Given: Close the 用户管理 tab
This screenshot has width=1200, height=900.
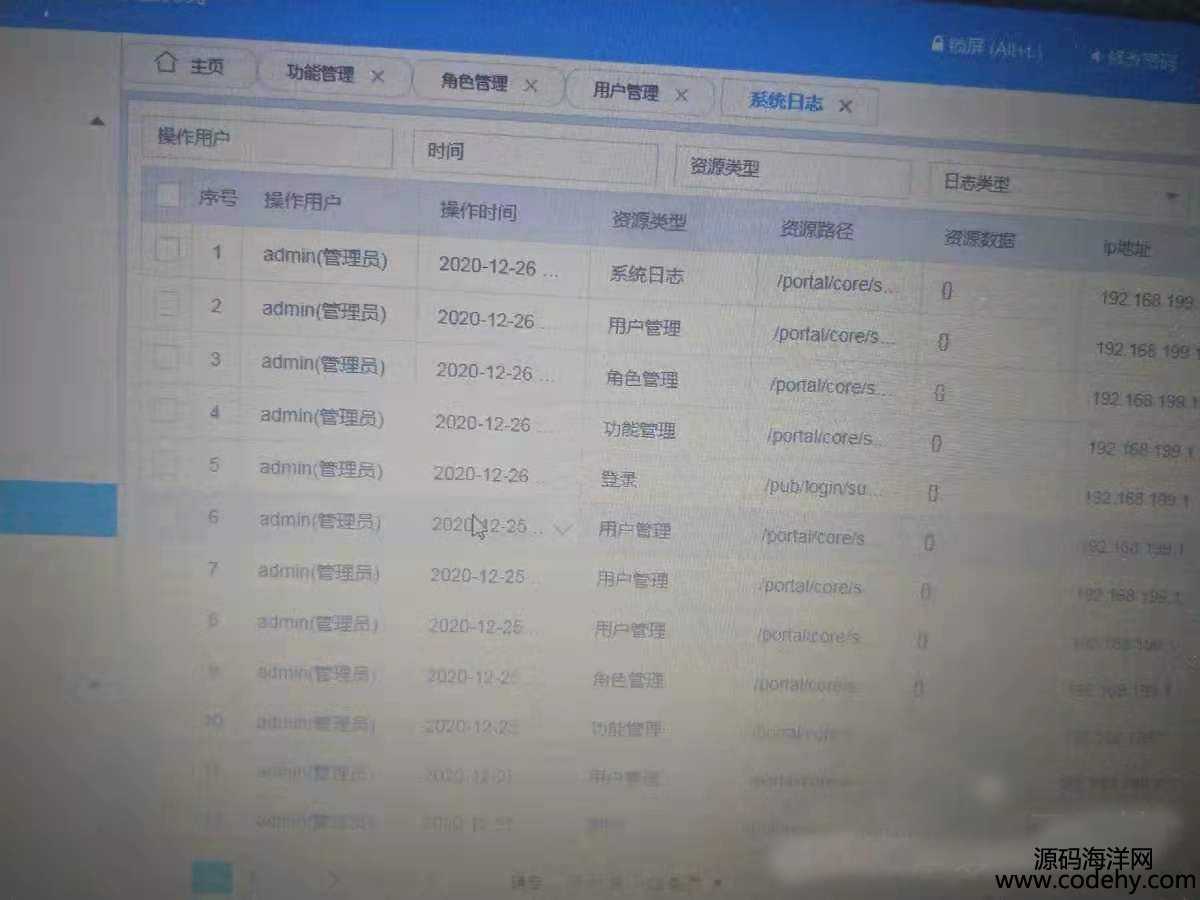Looking at the screenshot, I should [681, 96].
